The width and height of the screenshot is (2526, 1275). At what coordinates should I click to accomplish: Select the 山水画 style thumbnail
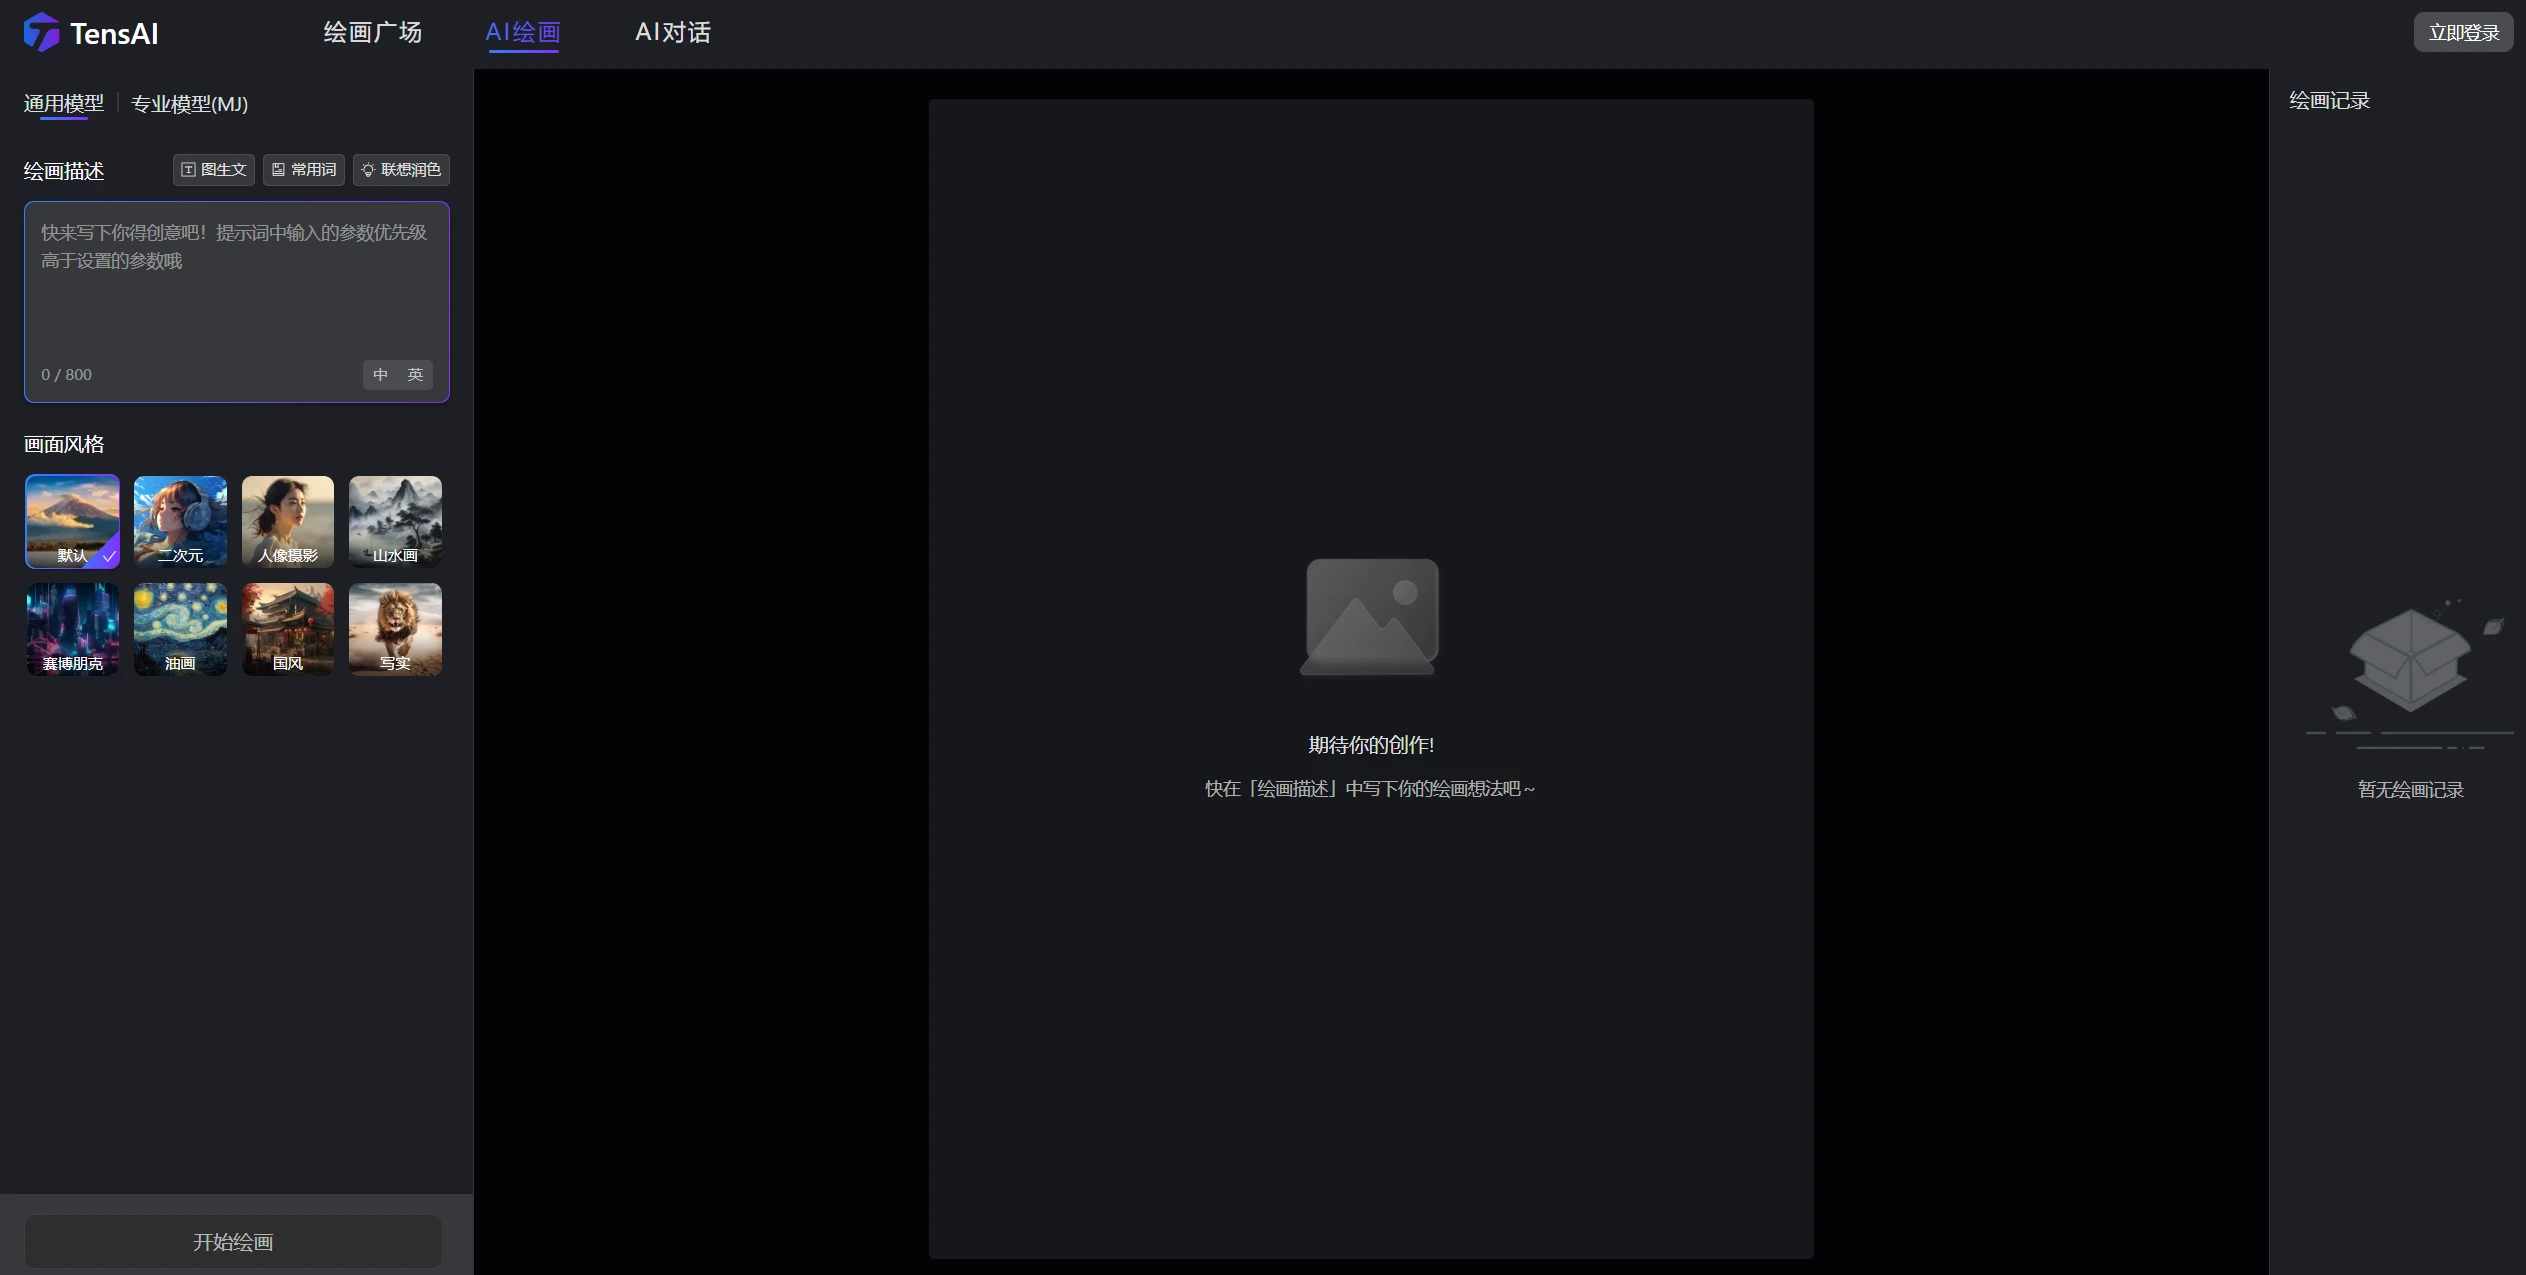pyautogui.click(x=396, y=521)
